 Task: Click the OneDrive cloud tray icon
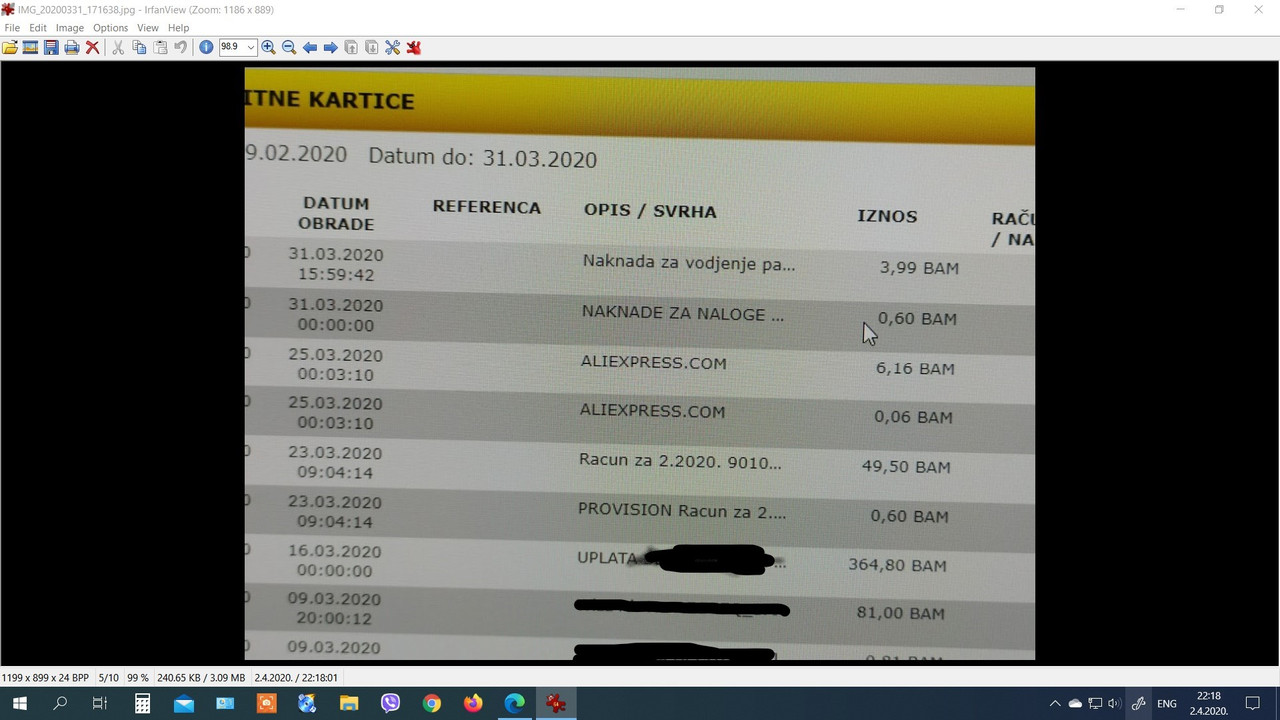[1075, 704]
